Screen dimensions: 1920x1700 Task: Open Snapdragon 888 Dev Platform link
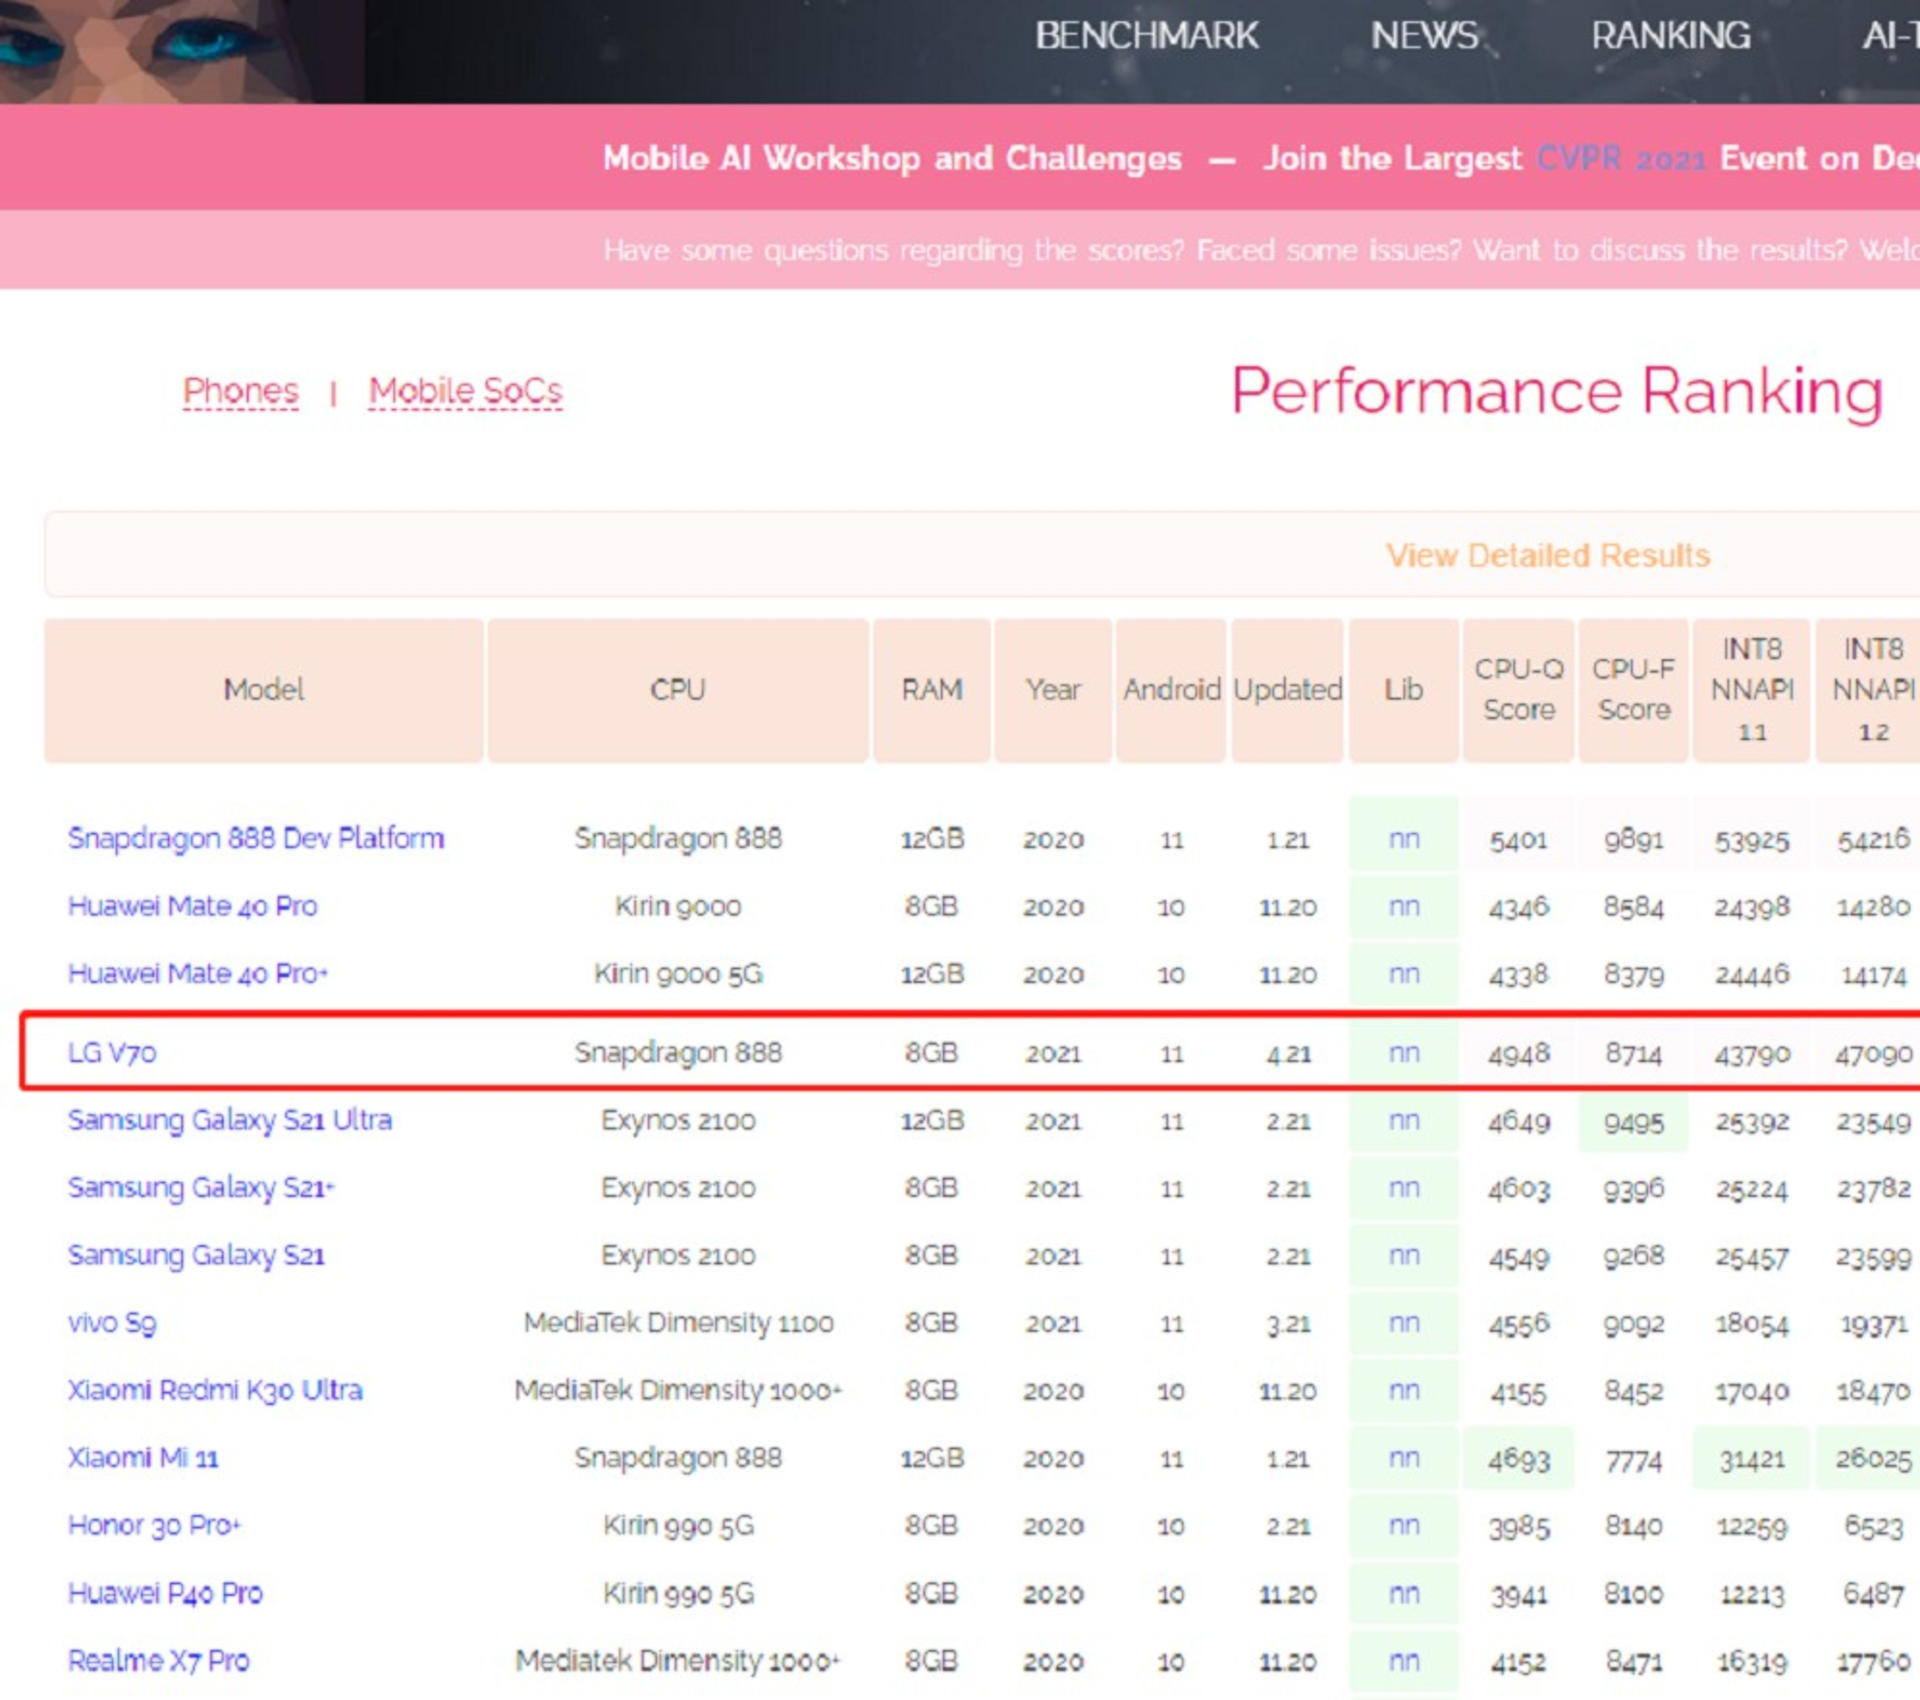point(256,838)
